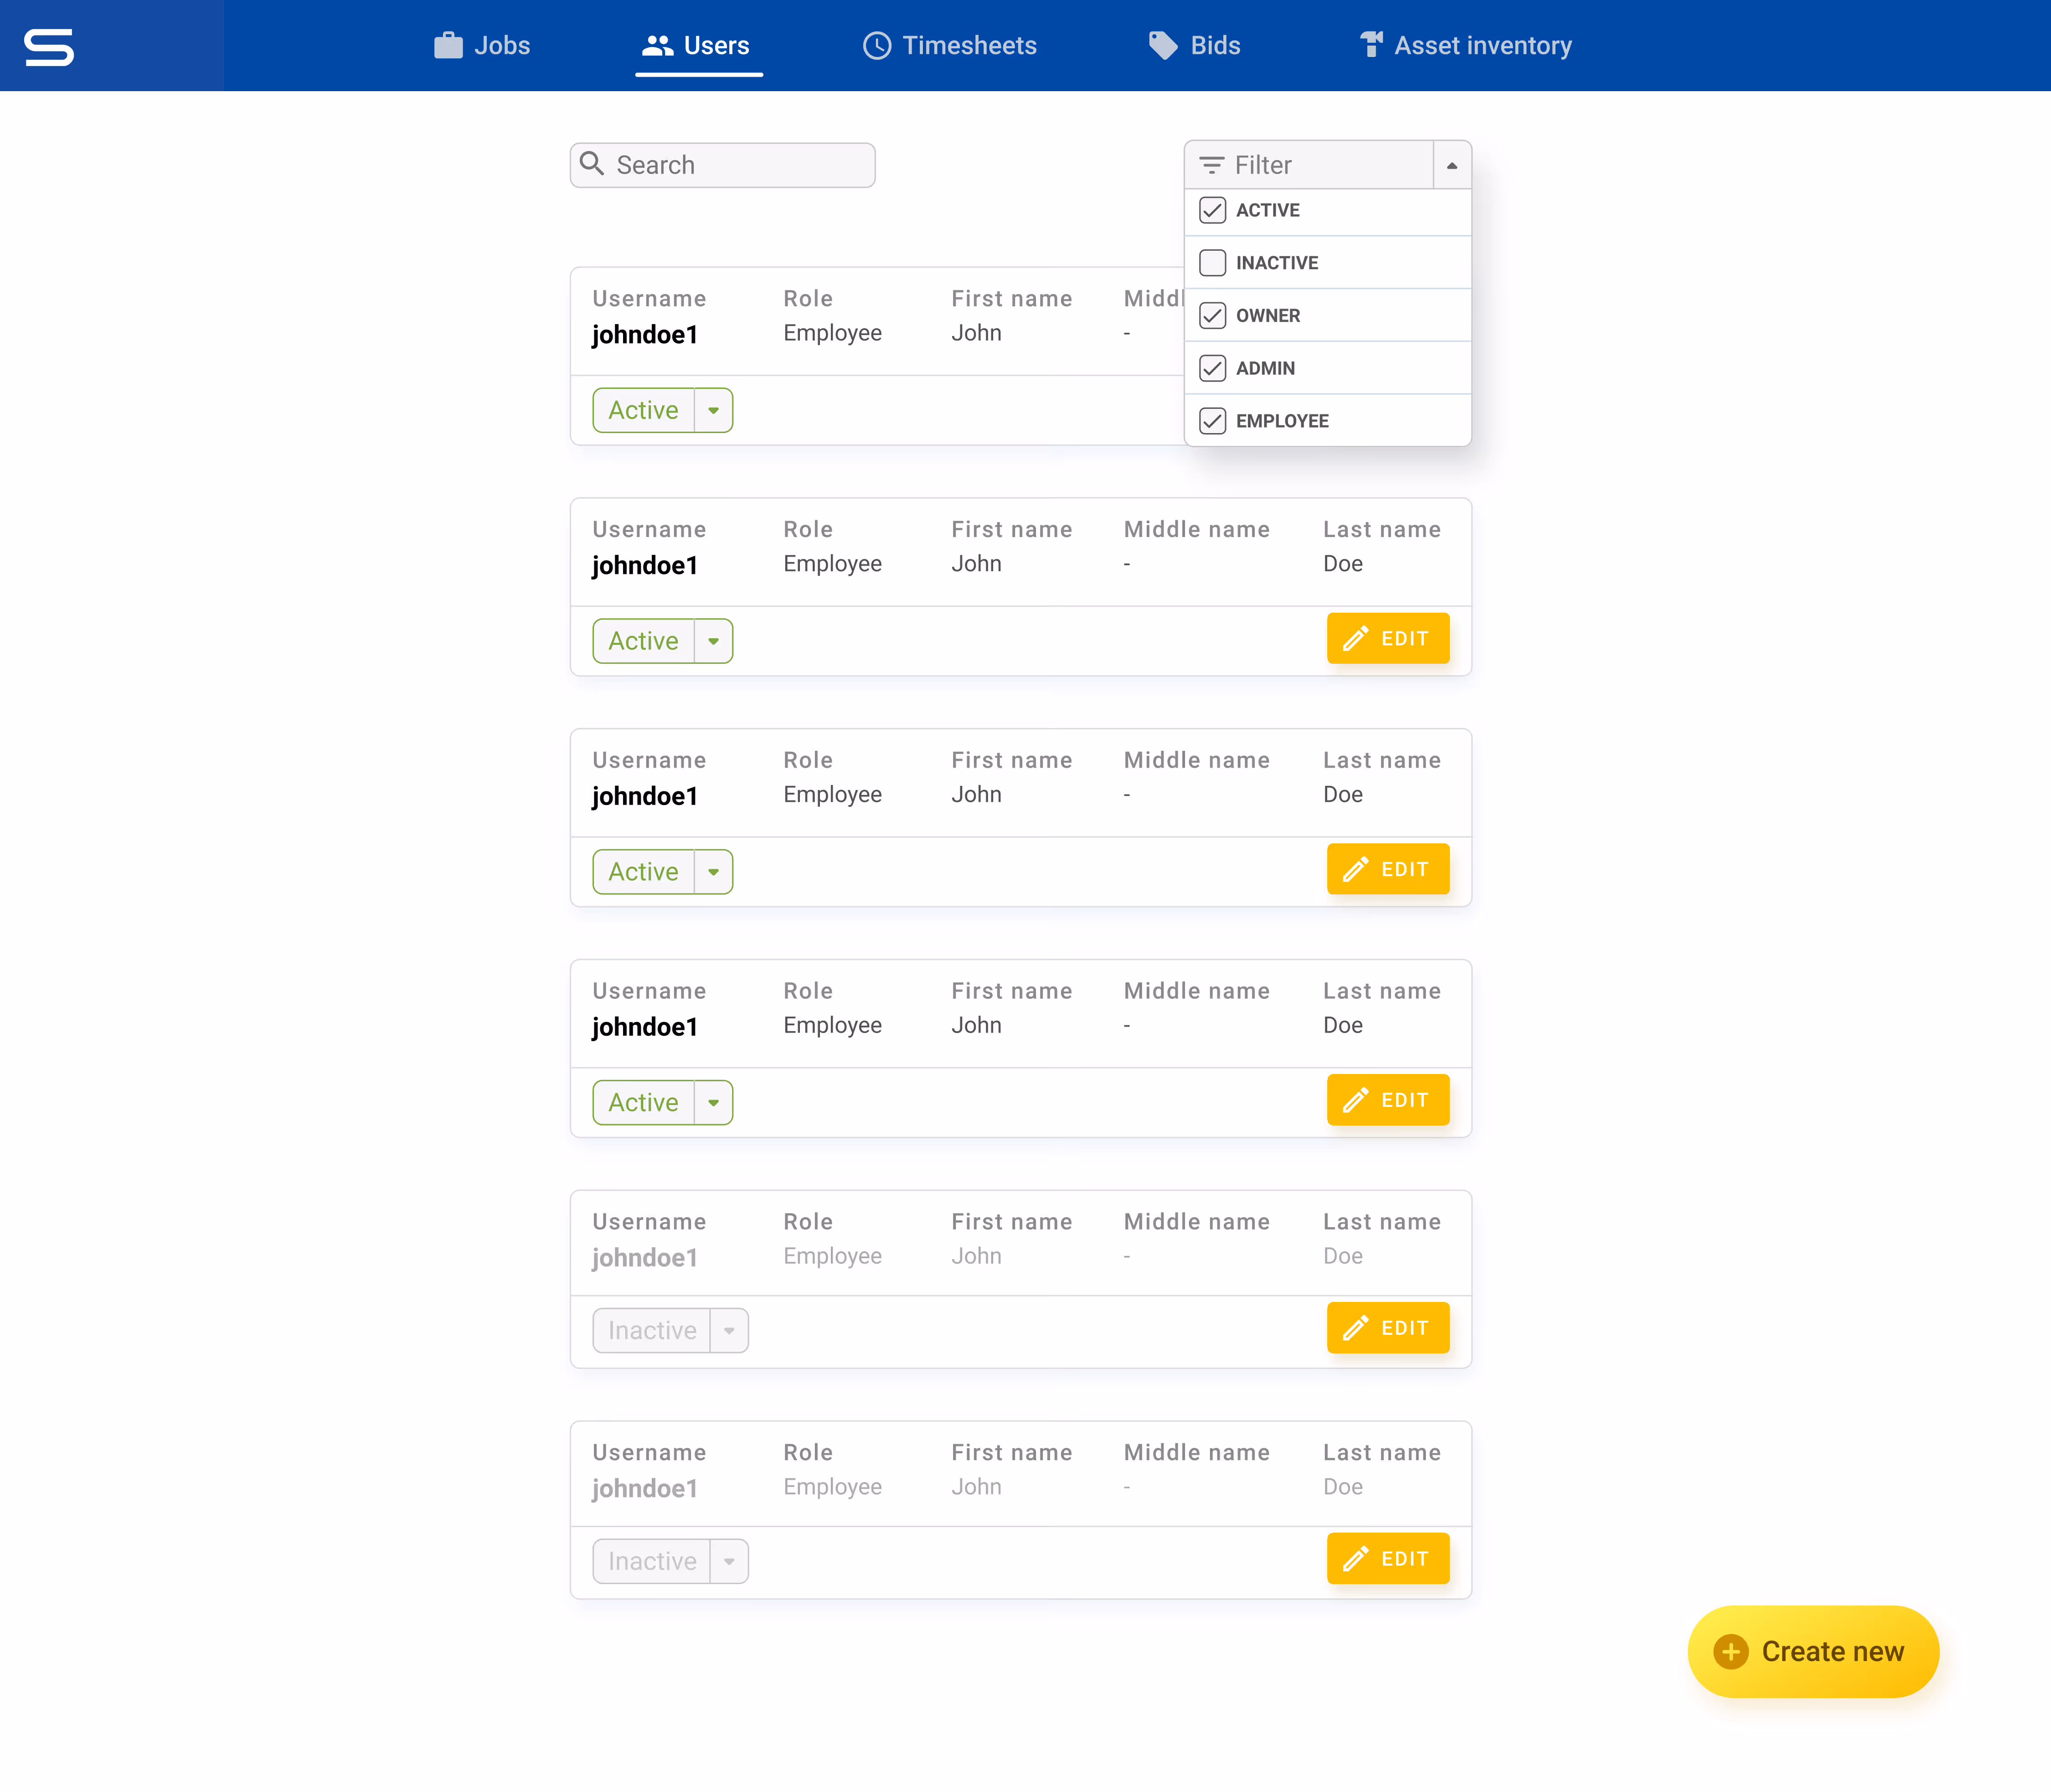Uncheck the ACTIVE filter checkbox
2051x1792 pixels.
[x=1212, y=210]
